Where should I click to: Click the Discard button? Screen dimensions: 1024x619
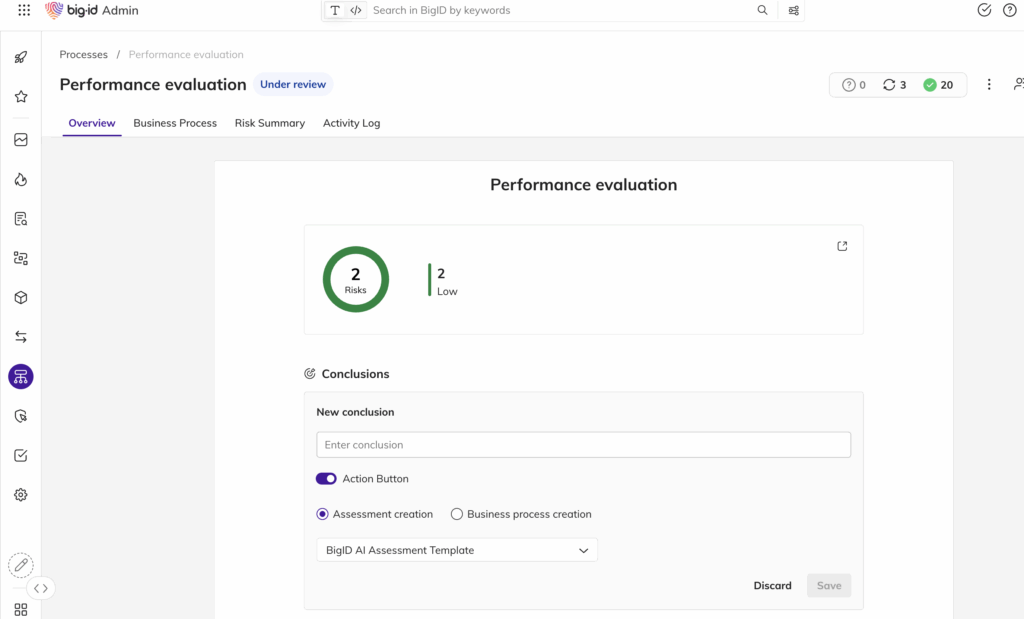(772, 586)
